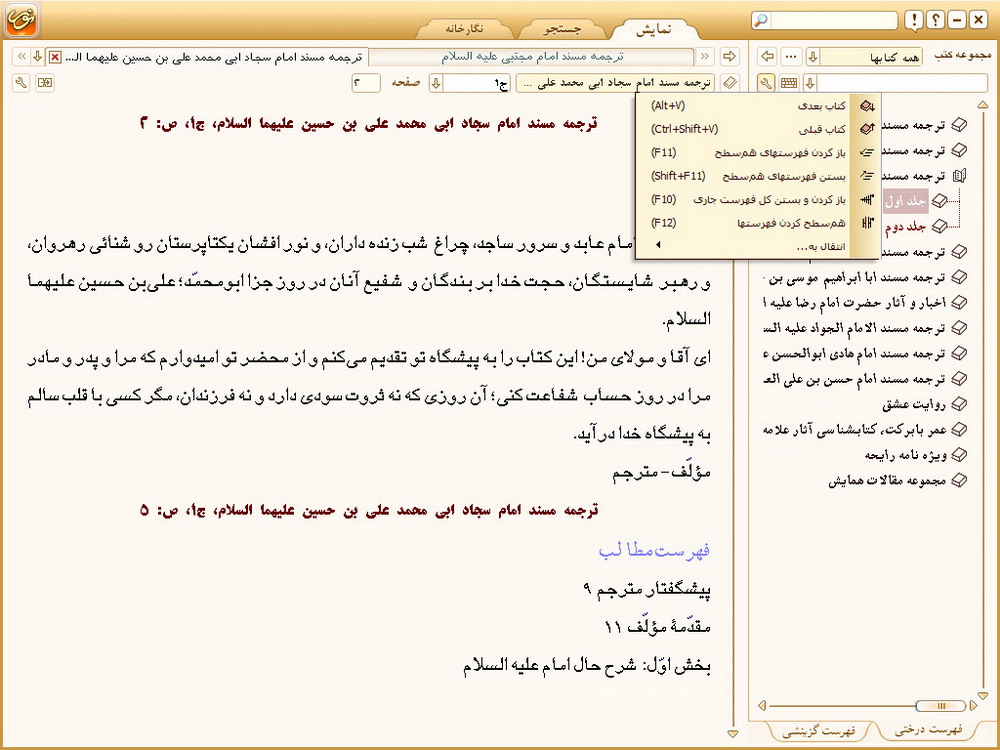Screen dimensions: 1000x750
Task: Select جلد اول in the tree
Action: tap(905, 202)
